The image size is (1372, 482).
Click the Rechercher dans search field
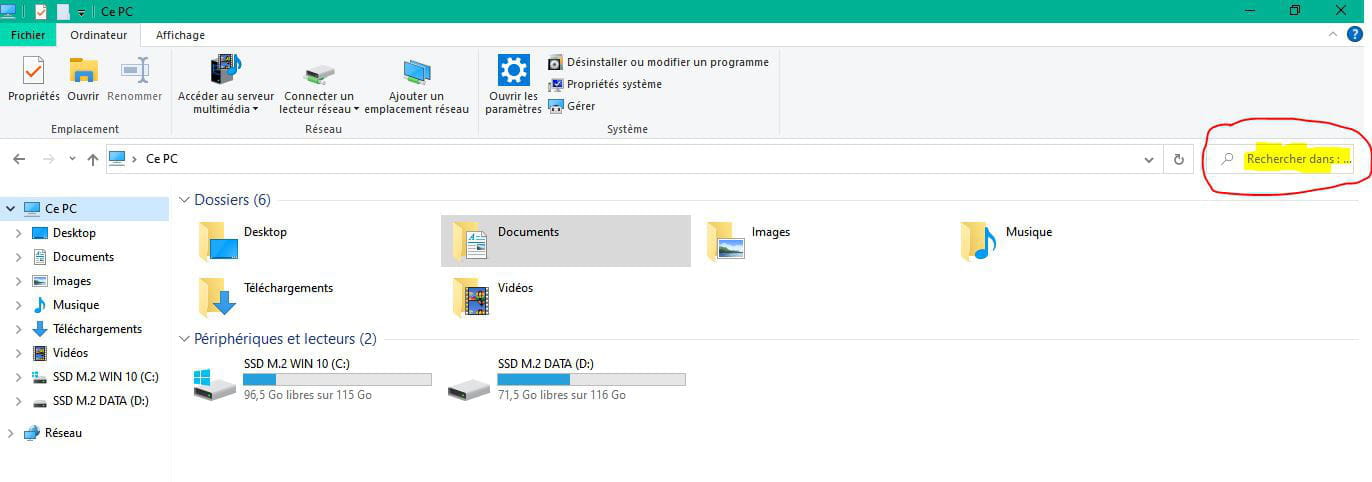point(1296,159)
